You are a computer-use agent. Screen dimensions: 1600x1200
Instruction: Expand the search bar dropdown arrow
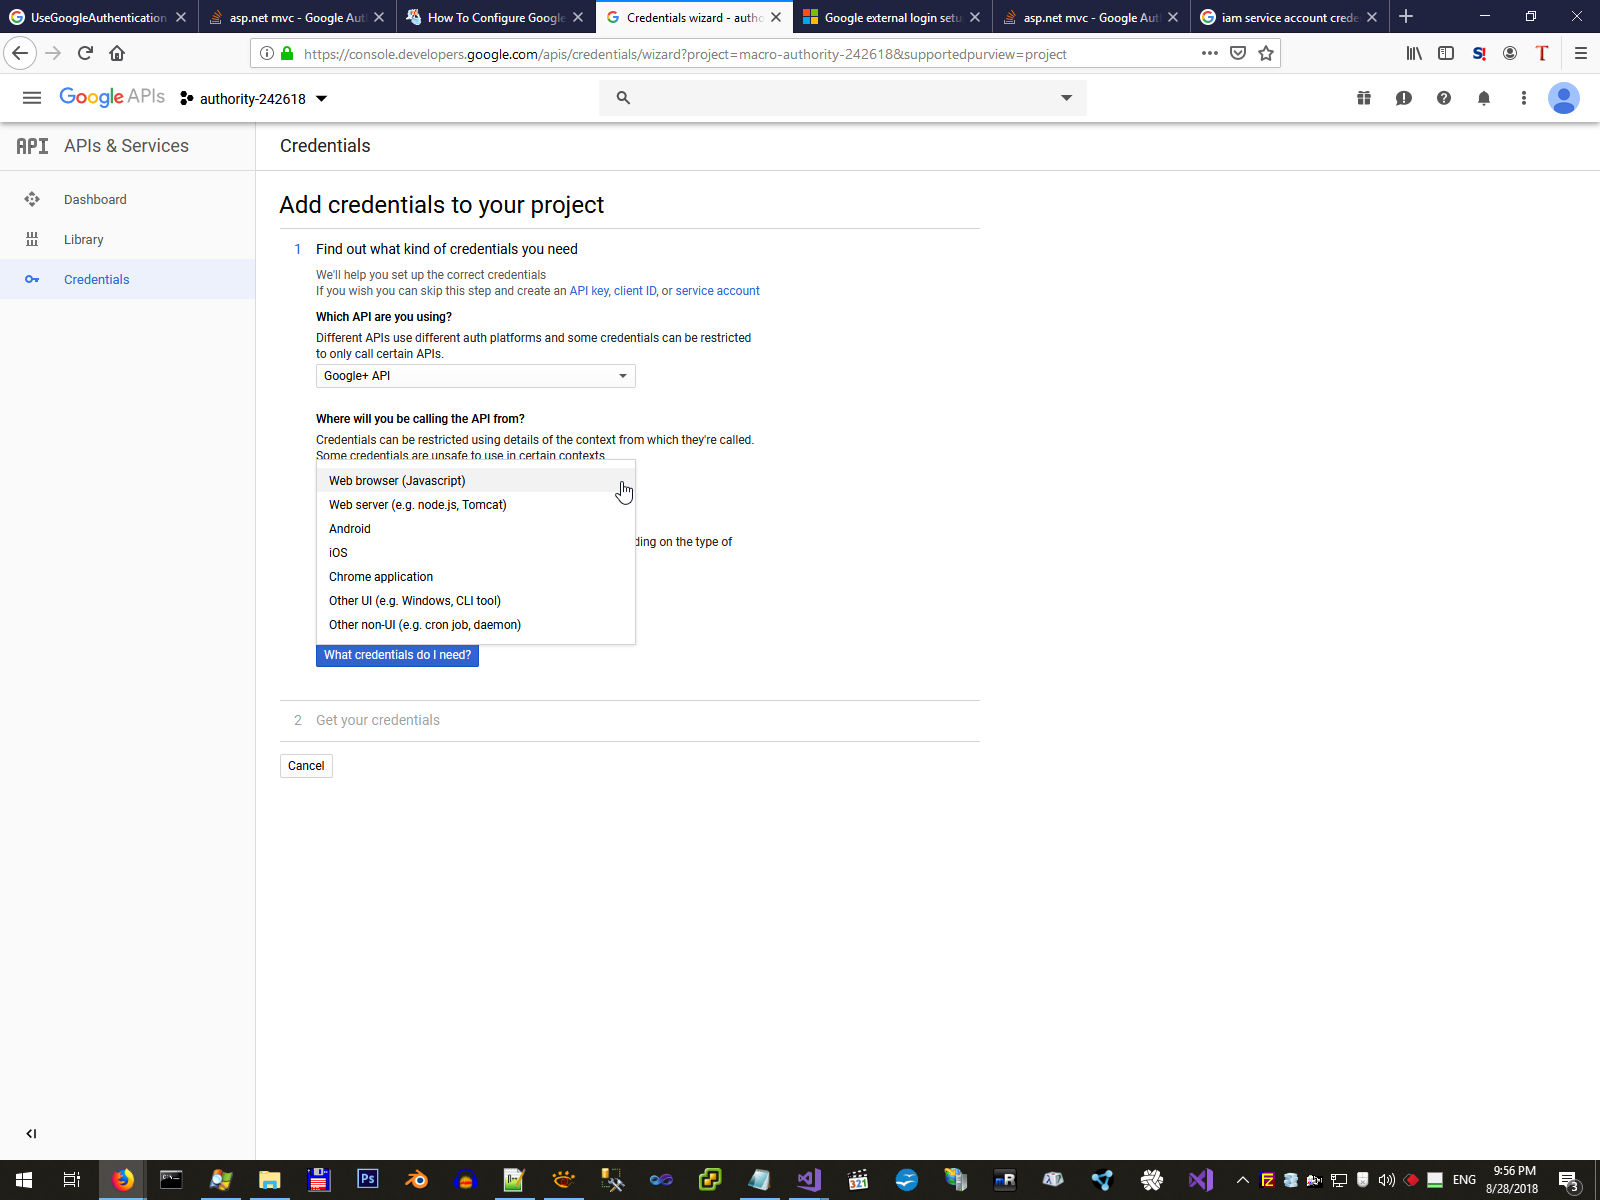(1067, 98)
